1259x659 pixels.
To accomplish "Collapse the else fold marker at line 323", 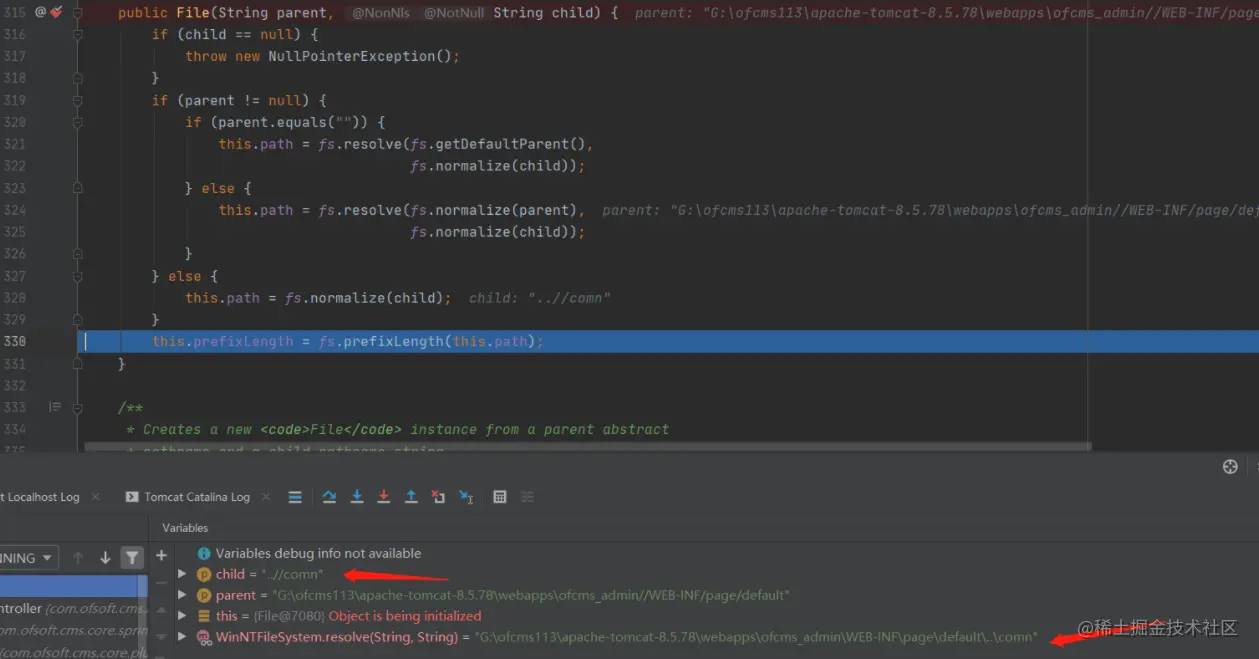I will pos(78,188).
